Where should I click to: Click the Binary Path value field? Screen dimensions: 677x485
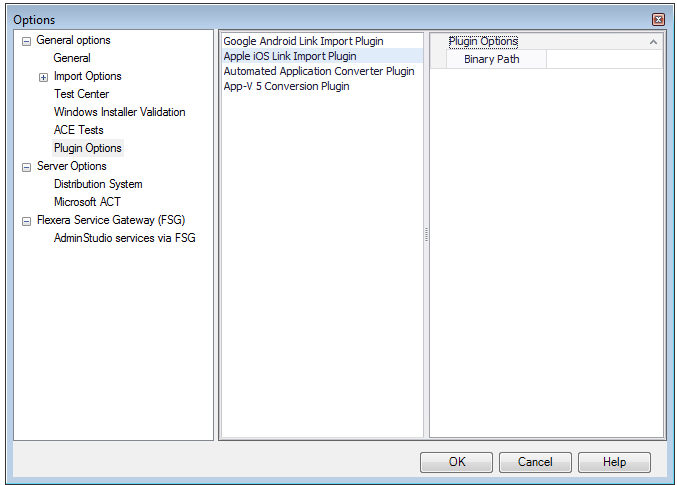604,60
